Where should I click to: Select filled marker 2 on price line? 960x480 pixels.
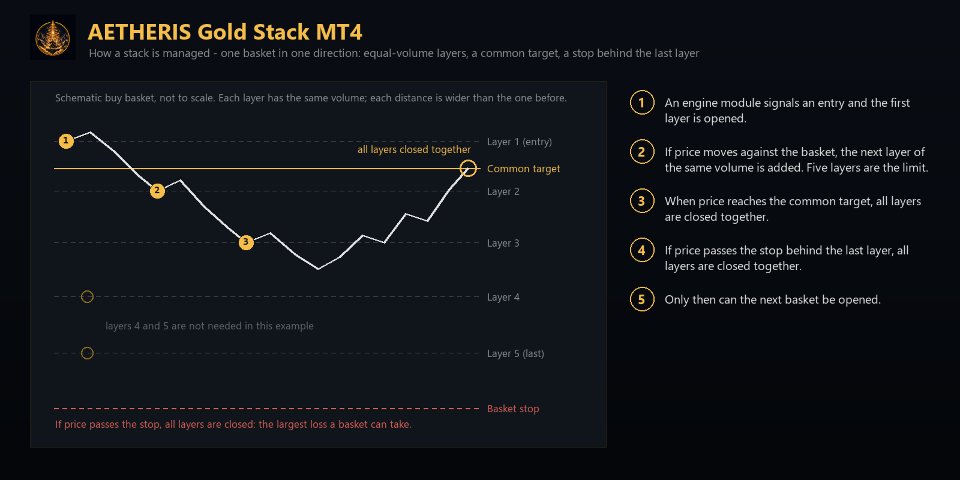(157, 191)
